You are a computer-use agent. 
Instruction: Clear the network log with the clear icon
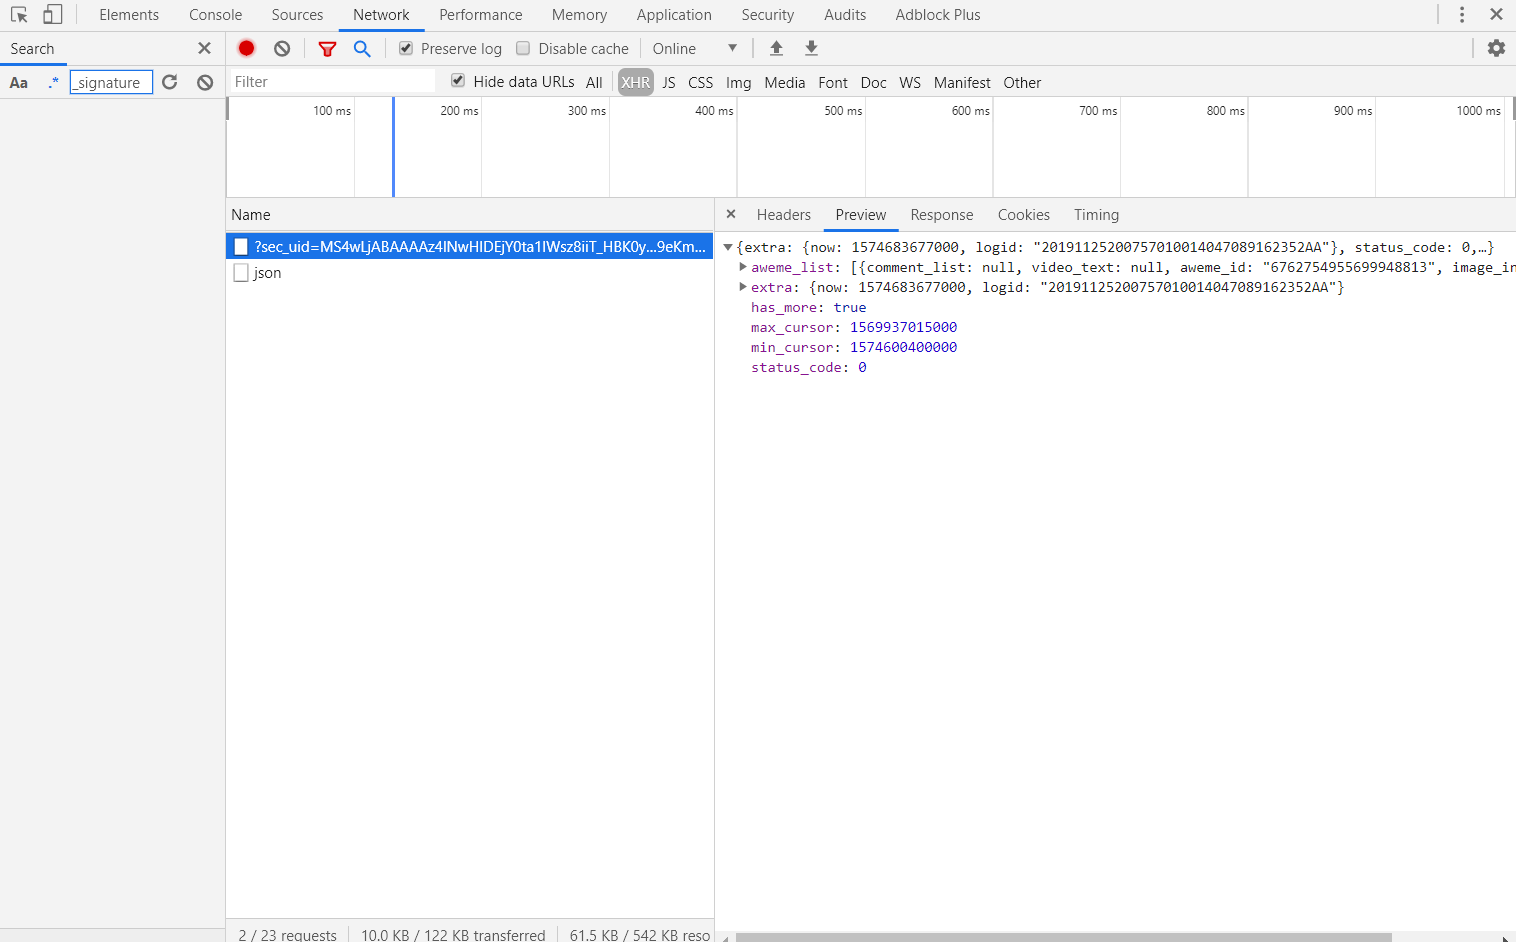pyautogui.click(x=282, y=48)
